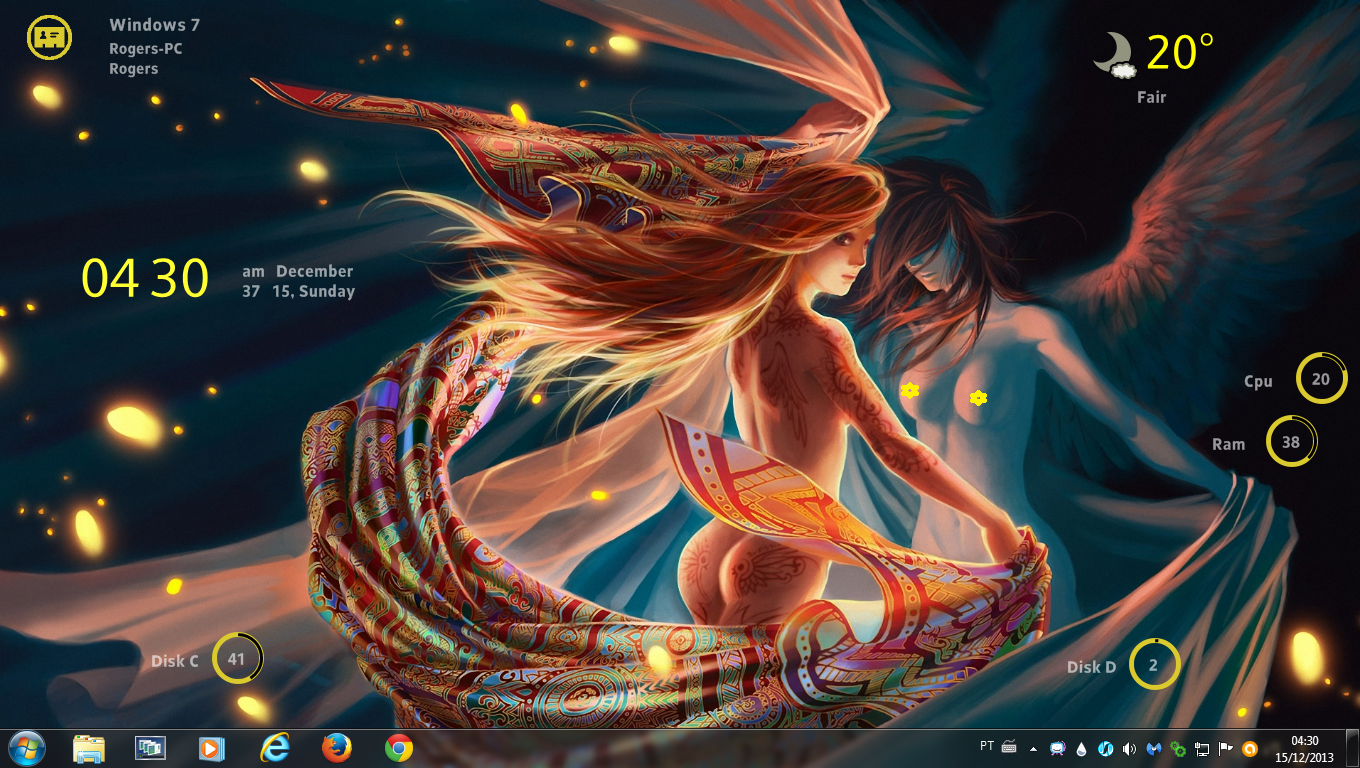Click the 'December' month text
The height and width of the screenshot is (768, 1360).
[x=315, y=271]
